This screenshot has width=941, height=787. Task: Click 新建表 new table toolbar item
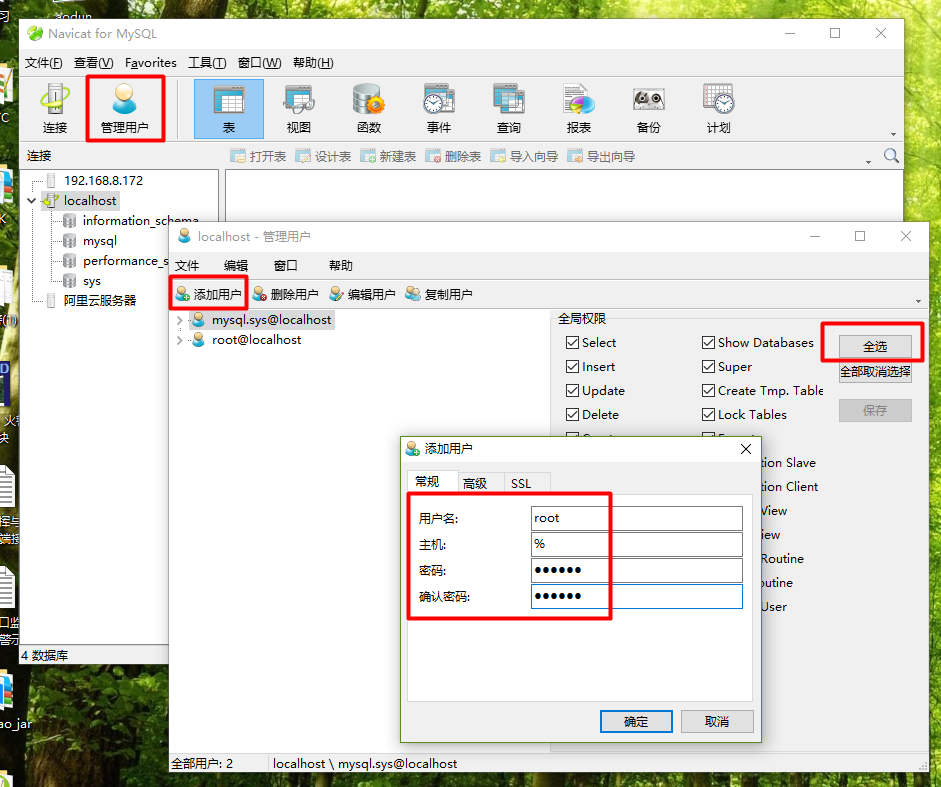[x=388, y=157]
